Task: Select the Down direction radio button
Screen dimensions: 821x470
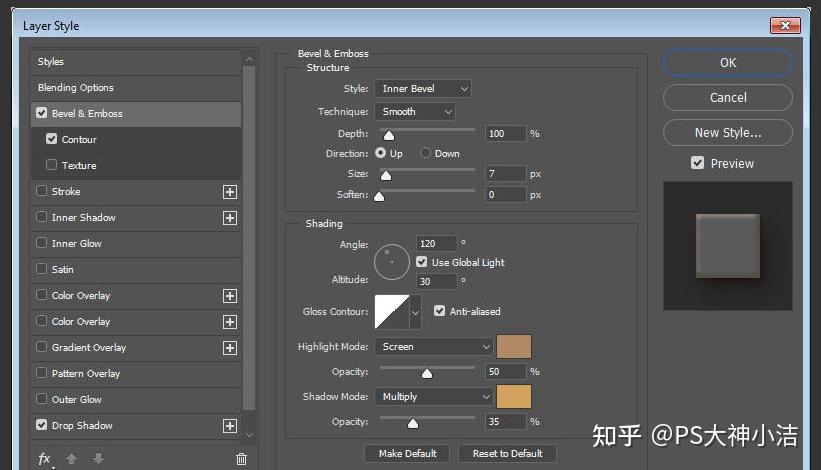Action: coord(425,153)
